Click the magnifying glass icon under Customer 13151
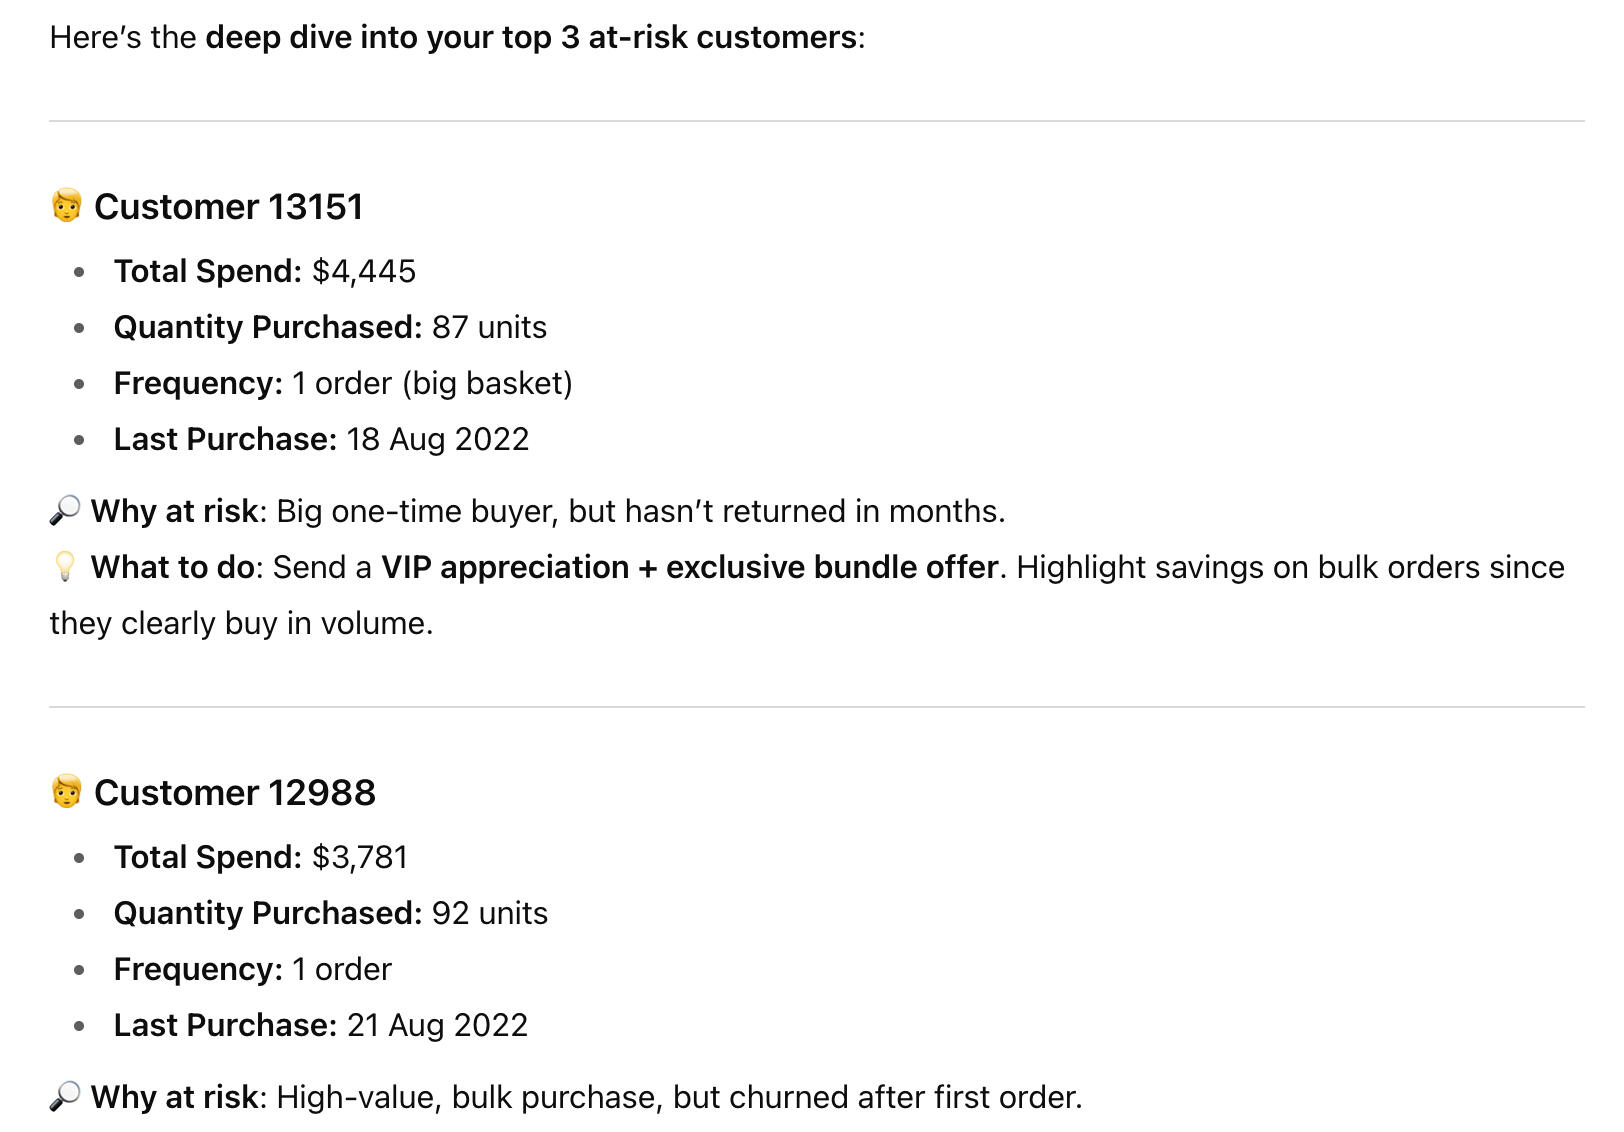 65,511
